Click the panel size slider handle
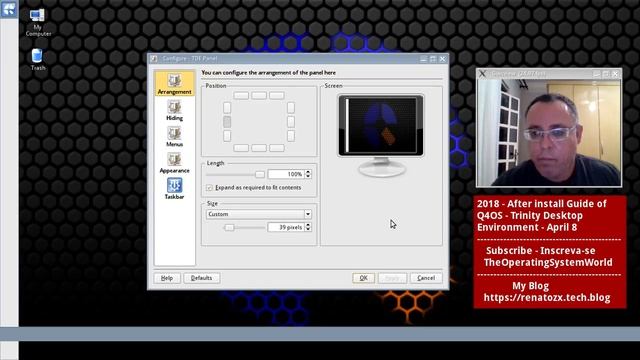The width and height of the screenshot is (640, 360). [229, 227]
